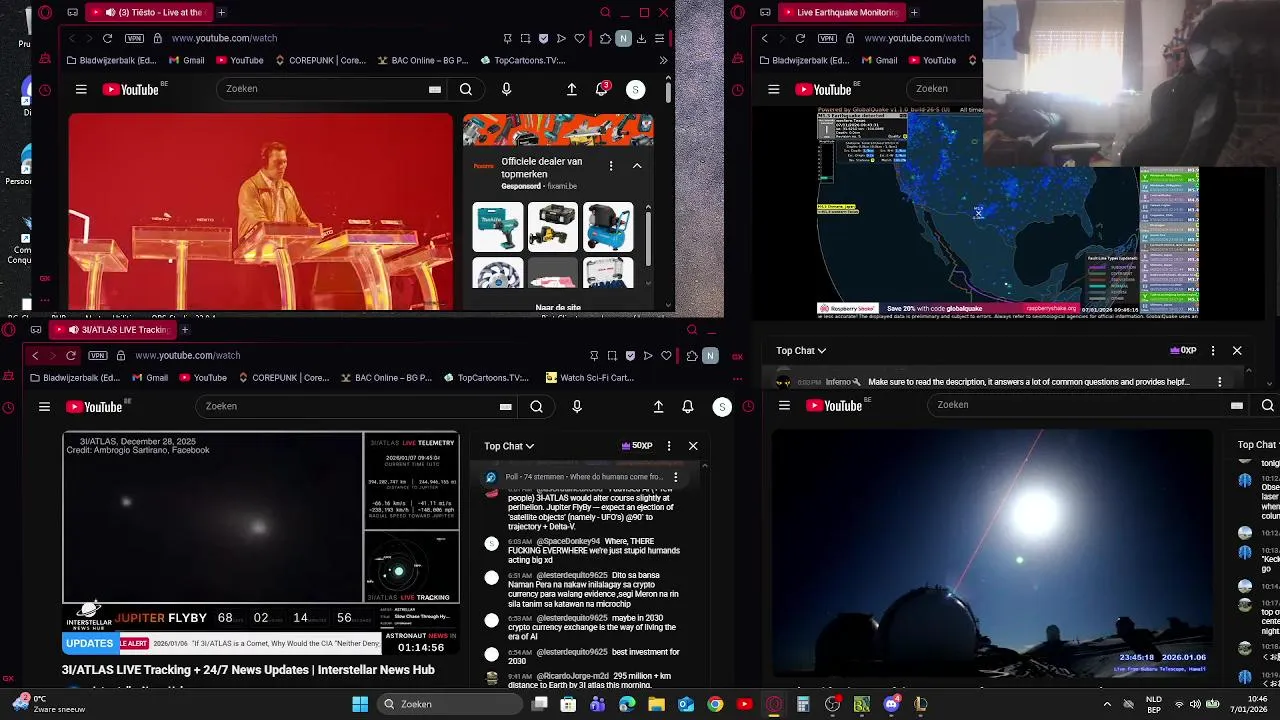The width and height of the screenshot is (1280, 720).
Task: Click YouTube logo in telescope window
Action: [x=833, y=405]
